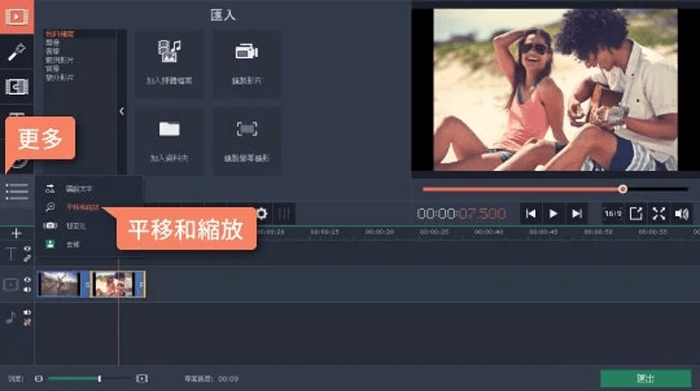The width and height of the screenshot is (700, 391).
Task: Mute the audio track speaker
Action: click(27, 312)
